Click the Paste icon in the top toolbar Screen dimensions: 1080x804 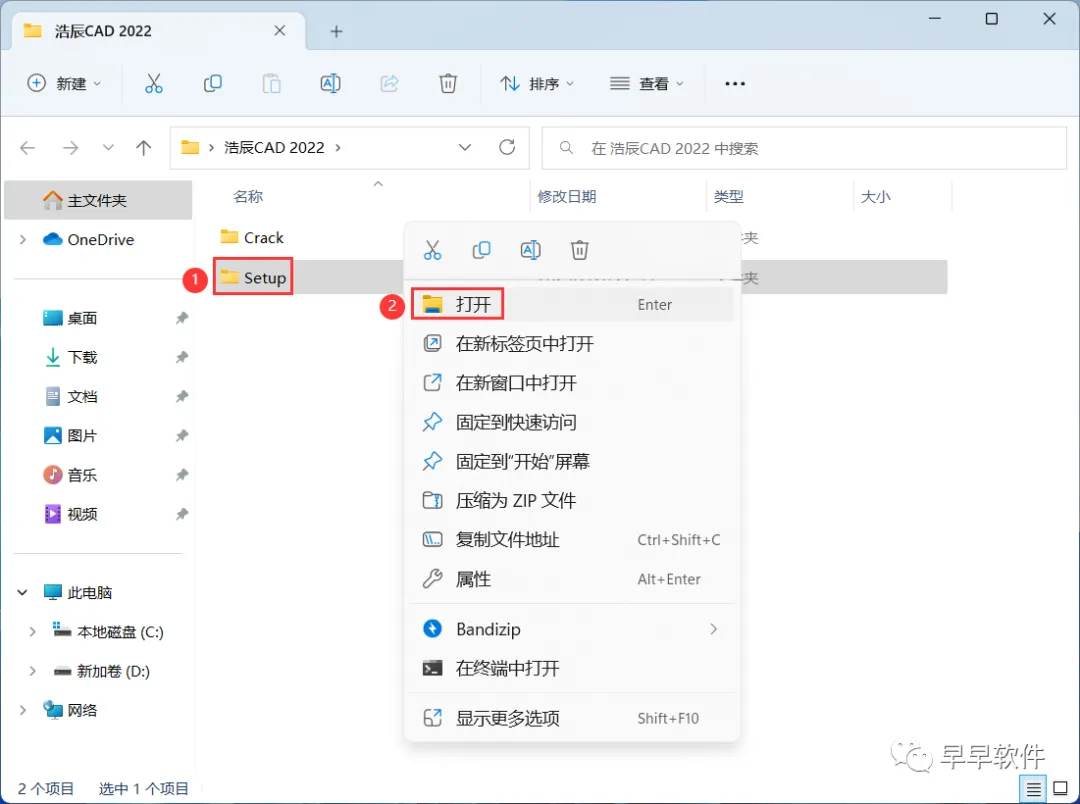tap(271, 83)
